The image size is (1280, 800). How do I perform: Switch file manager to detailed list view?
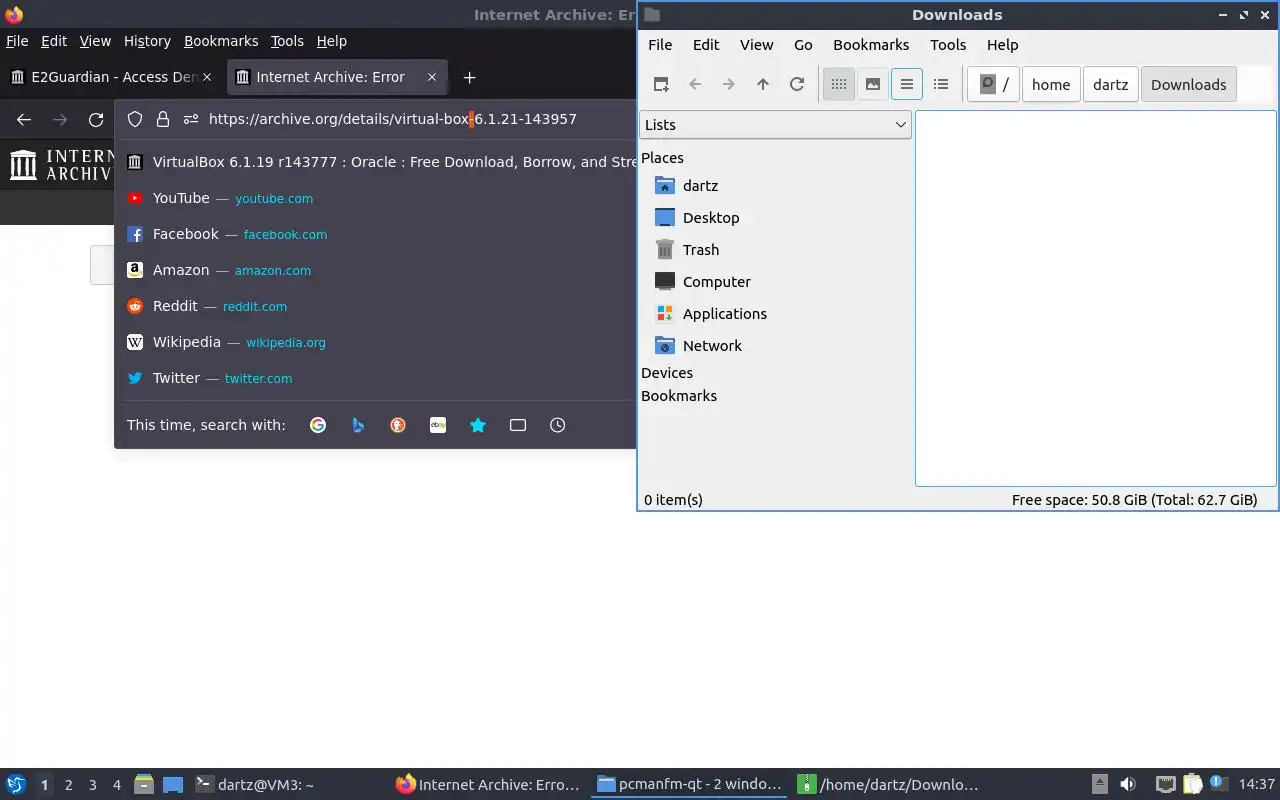(941, 84)
